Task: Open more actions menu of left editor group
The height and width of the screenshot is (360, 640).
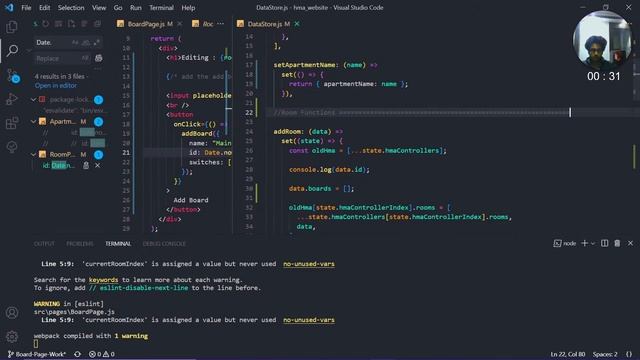Action: click(220, 24)
